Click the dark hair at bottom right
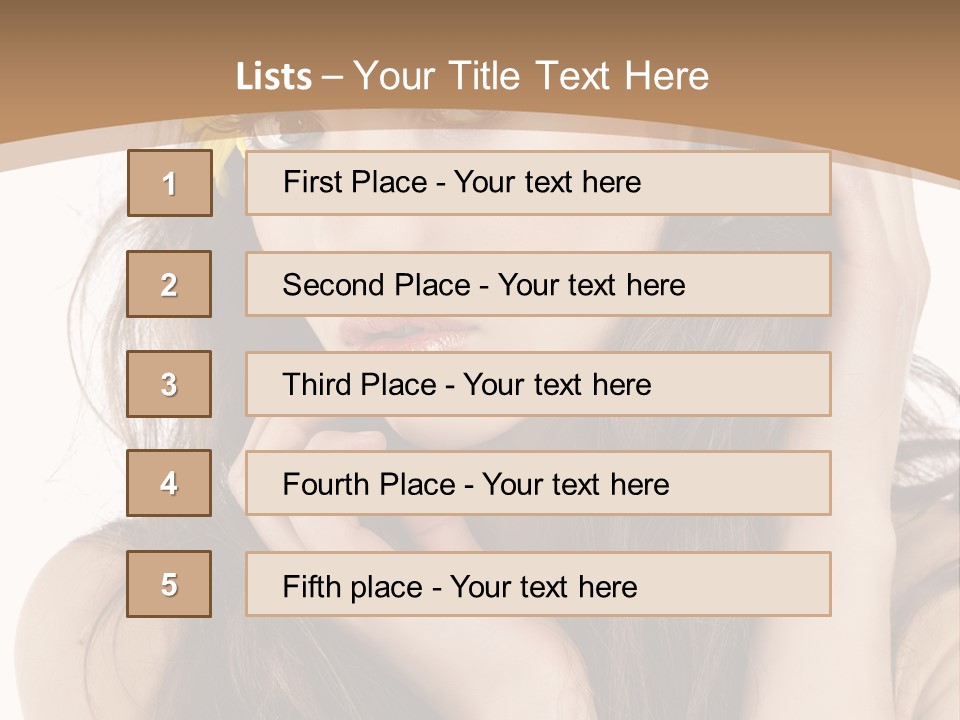960x720 pixels. tap(900, 560)
